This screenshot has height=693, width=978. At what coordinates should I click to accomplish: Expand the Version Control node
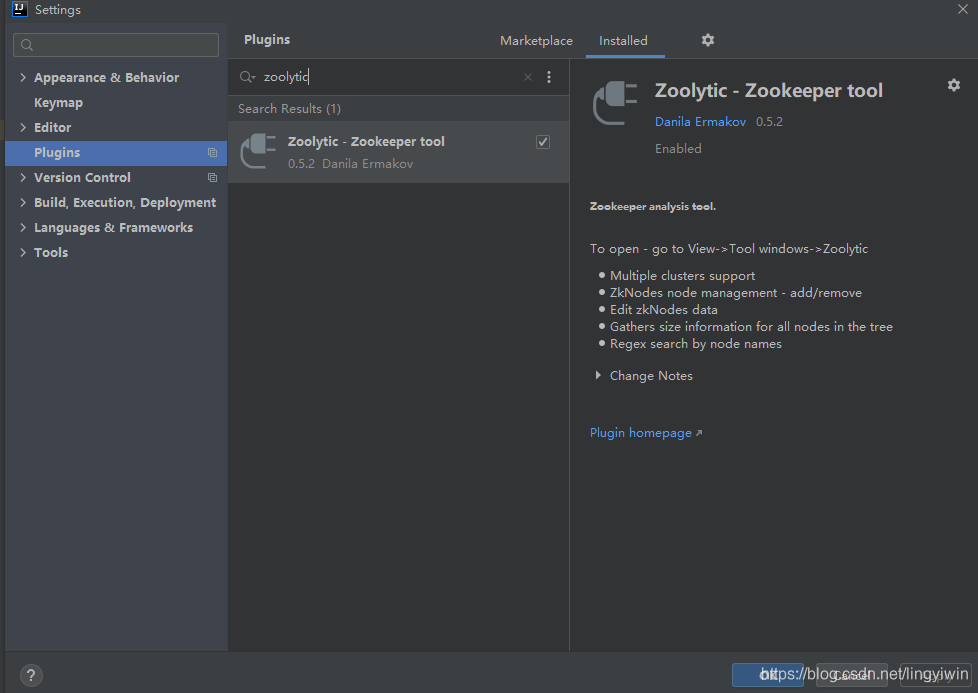coord(23,177)
